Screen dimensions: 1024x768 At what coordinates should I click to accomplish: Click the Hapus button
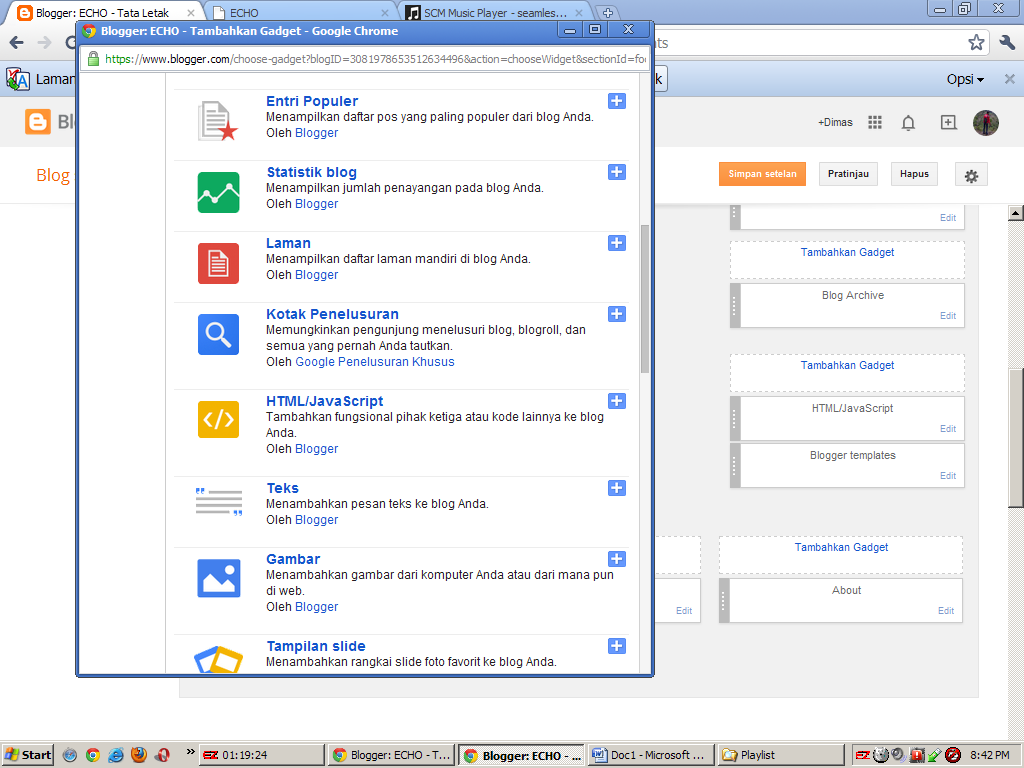pyautogui.click(x=914, y=174)
